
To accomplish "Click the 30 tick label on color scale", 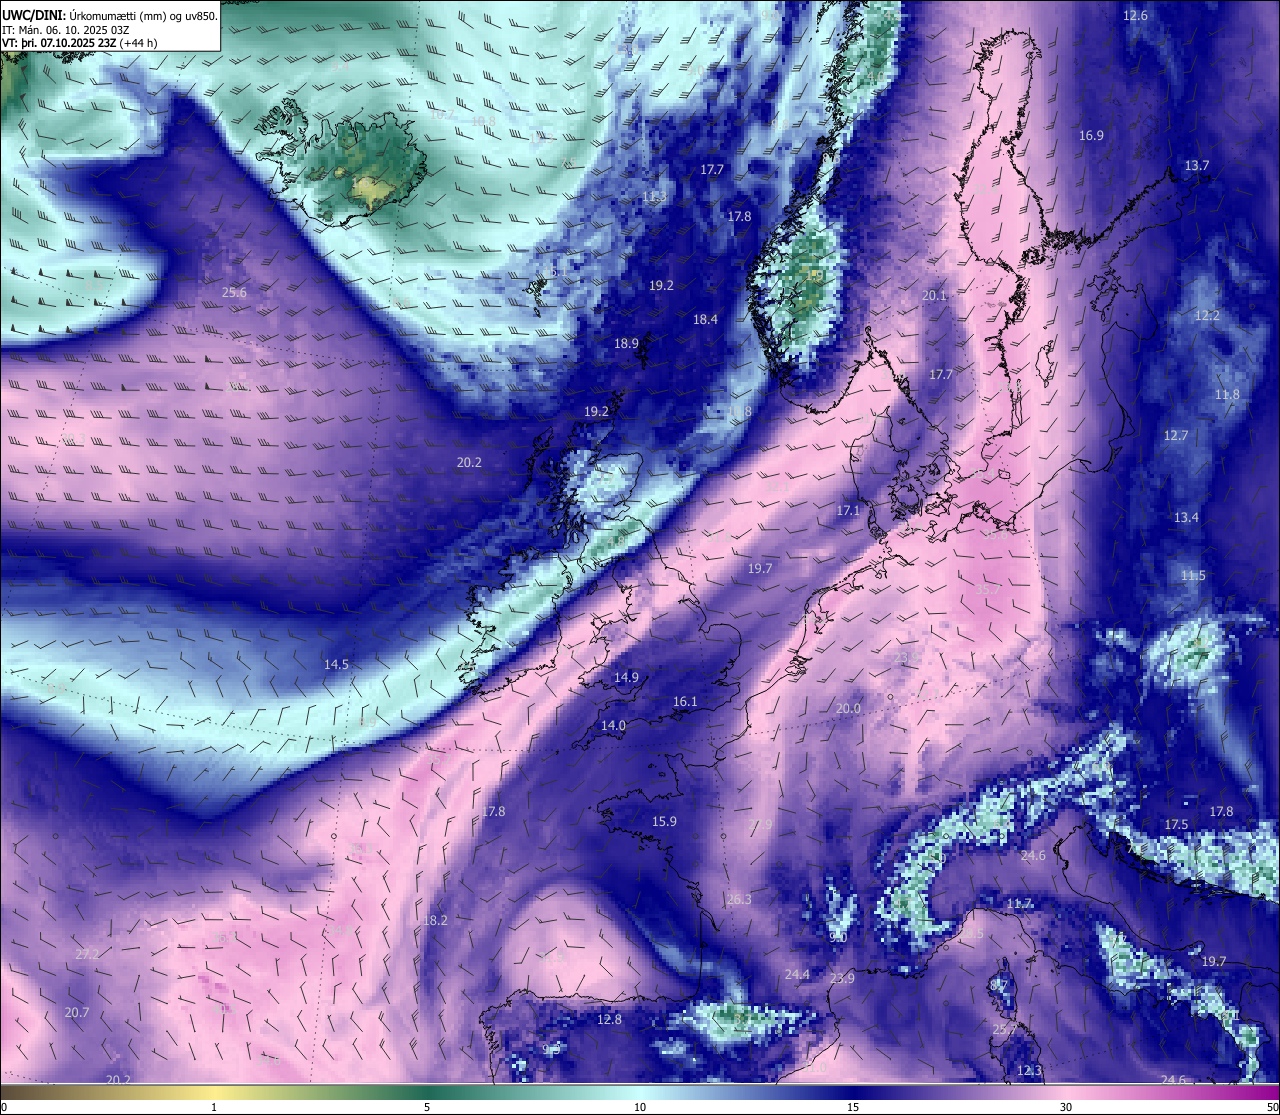I will click(1066, 1107).
